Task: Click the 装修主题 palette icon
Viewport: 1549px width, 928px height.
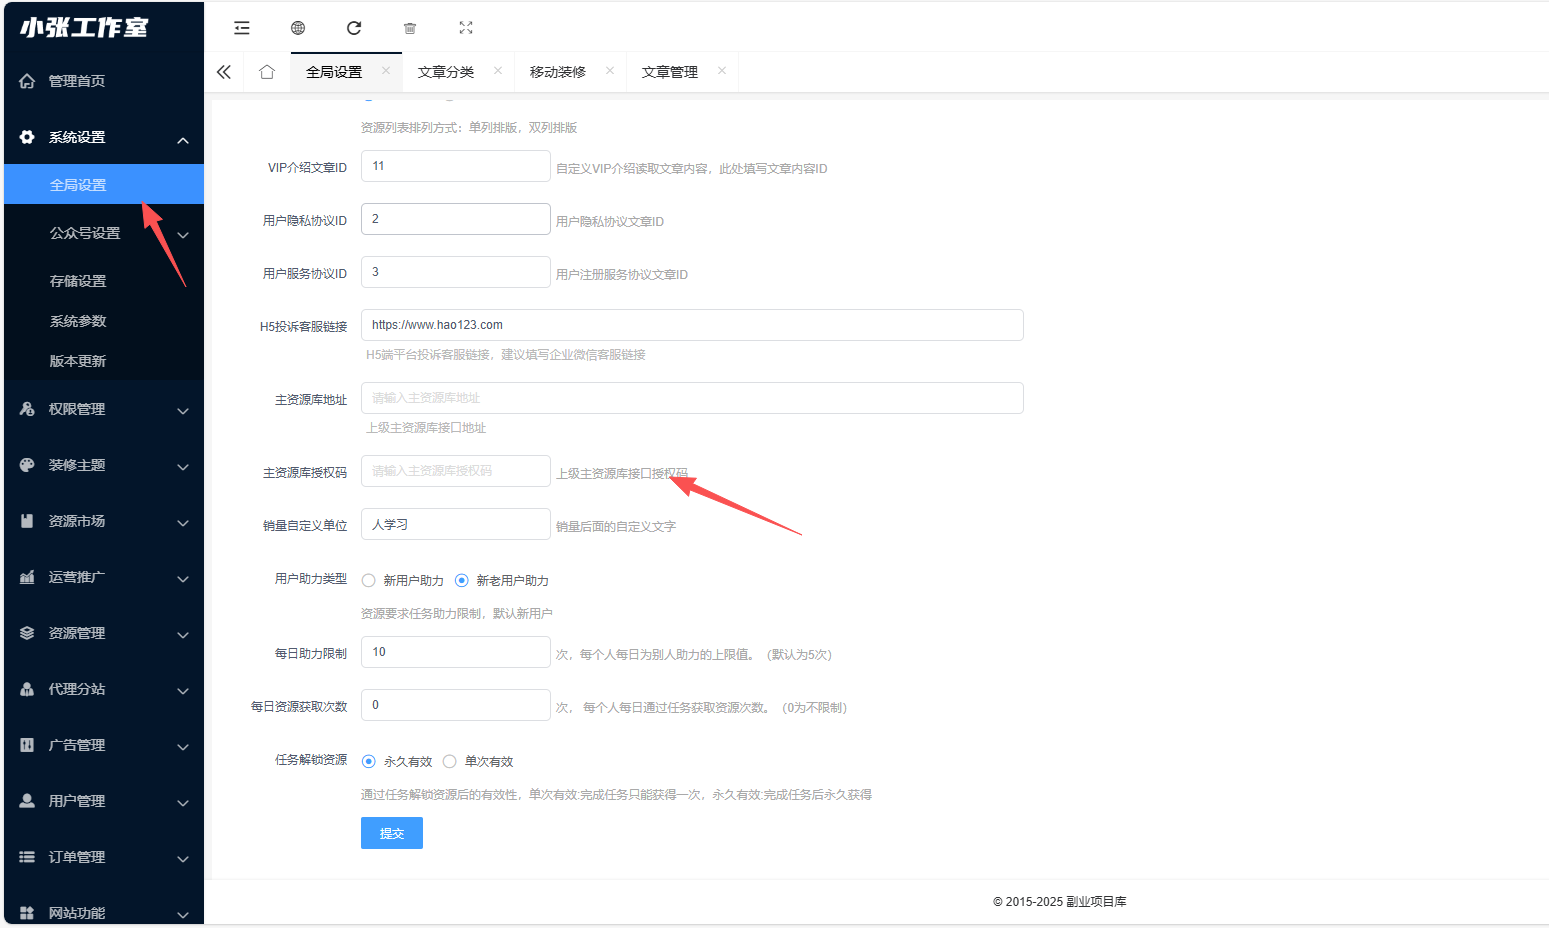Action: pyautogui.click(x=27, y=466)
